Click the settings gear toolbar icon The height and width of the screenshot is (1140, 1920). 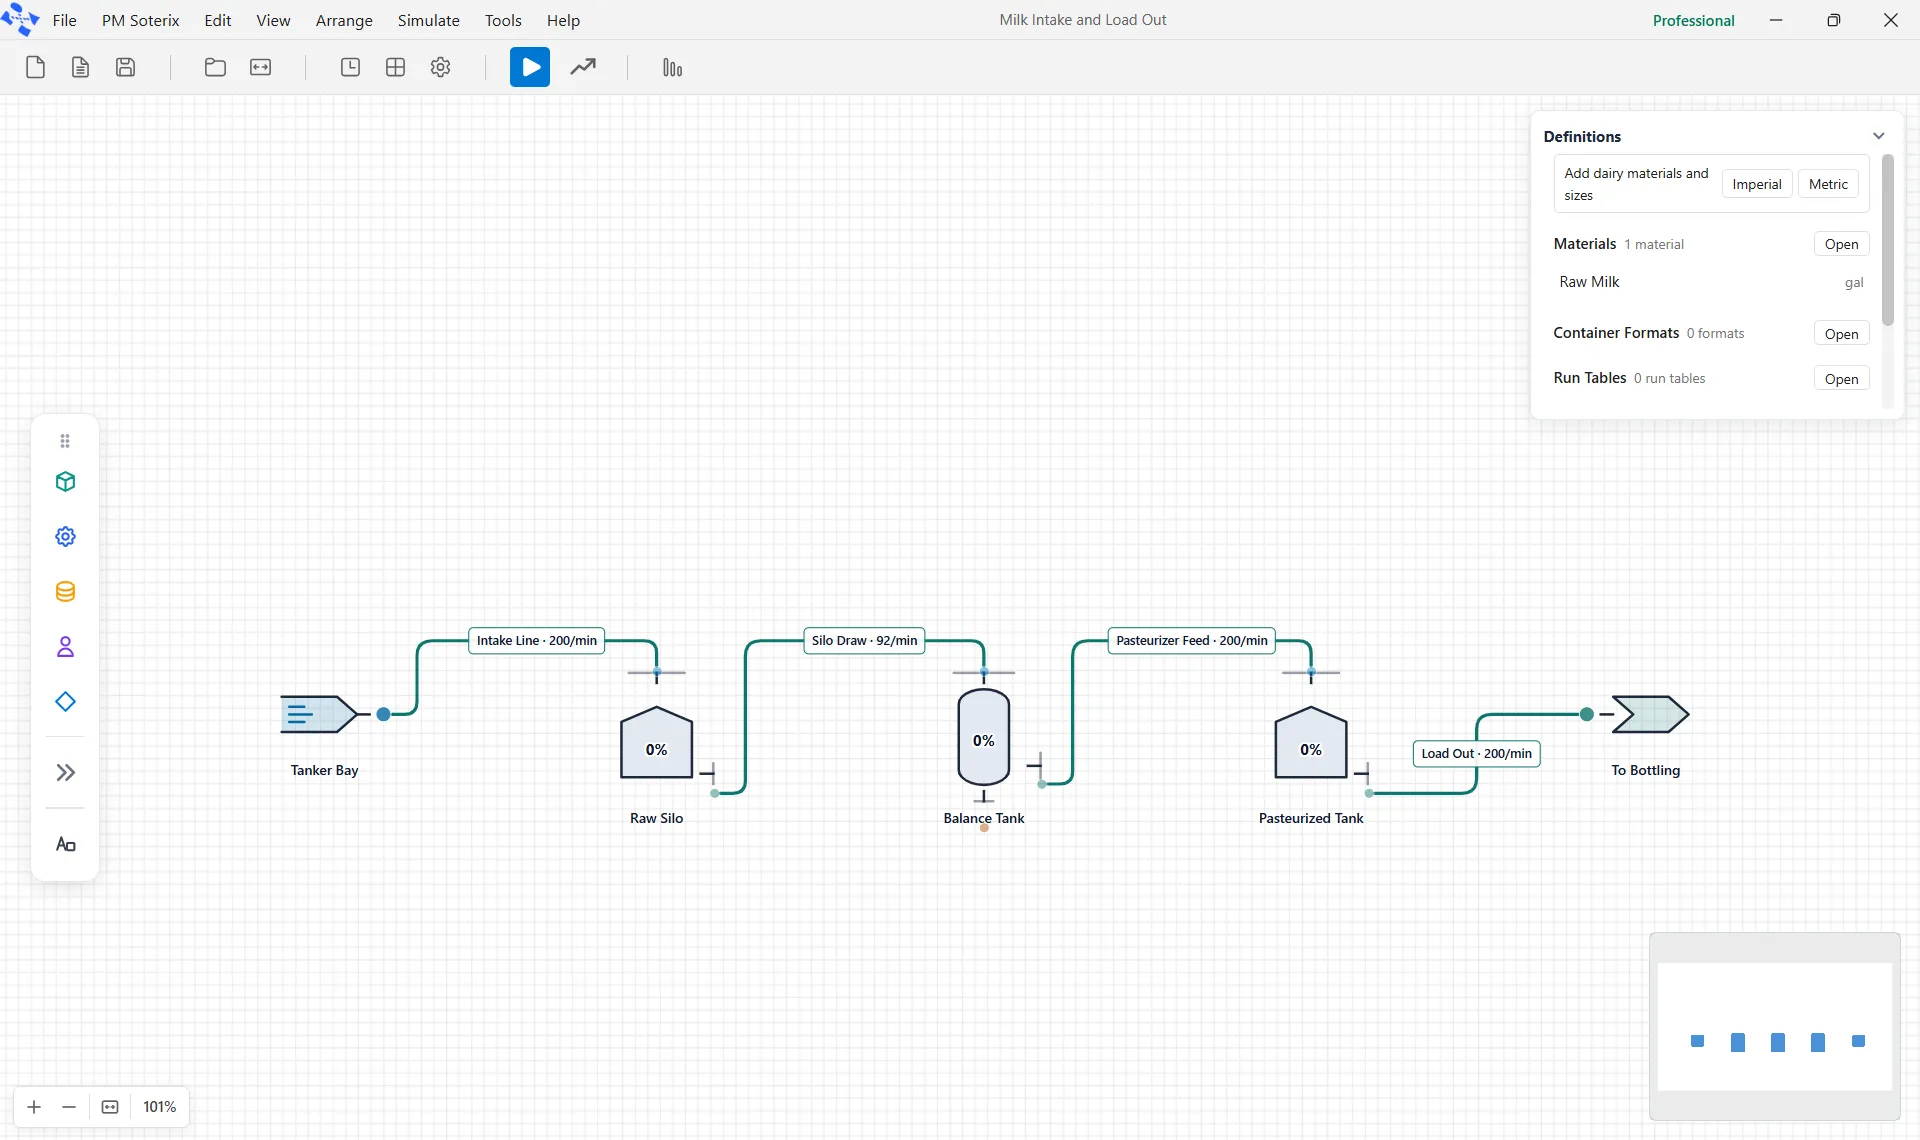point(440,67)
